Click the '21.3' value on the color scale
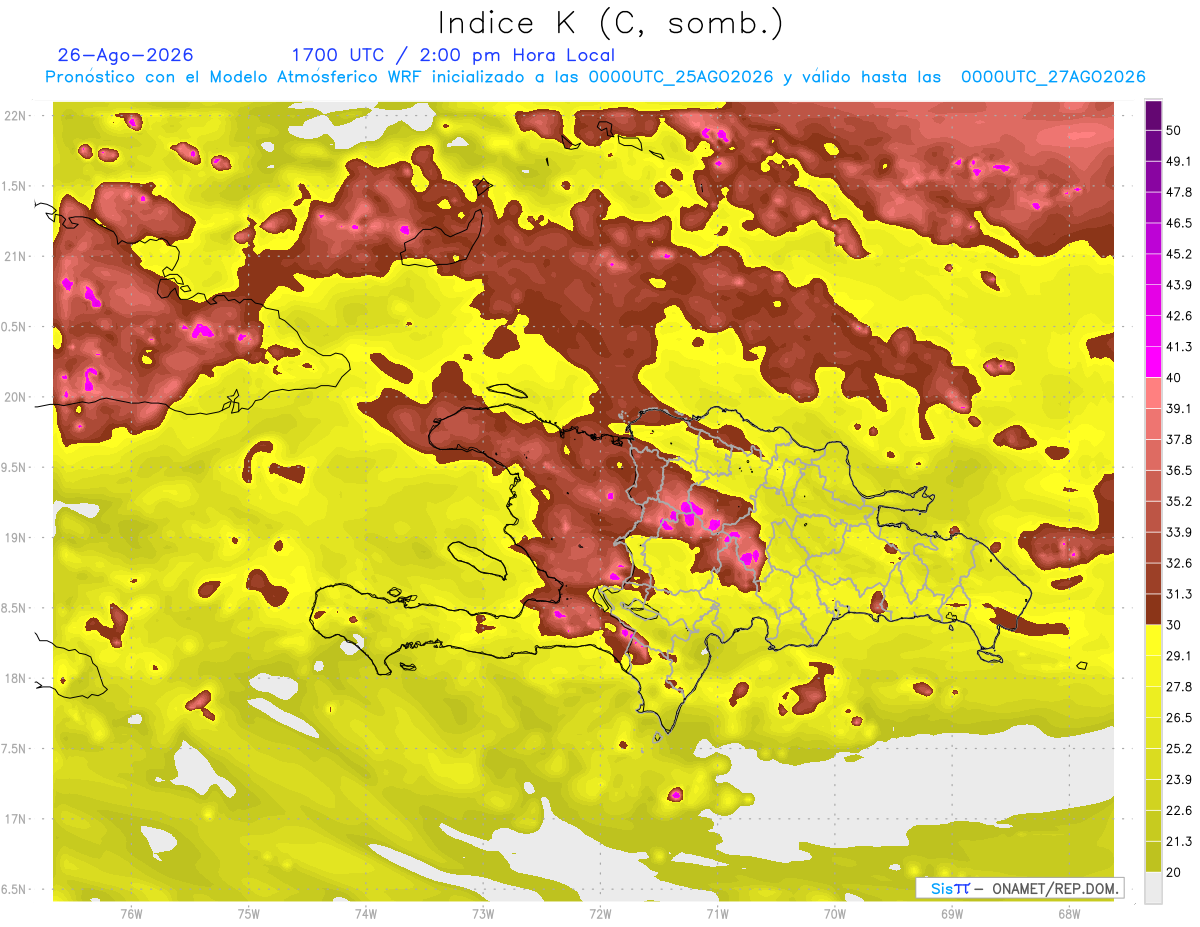 pos(1178,841)
